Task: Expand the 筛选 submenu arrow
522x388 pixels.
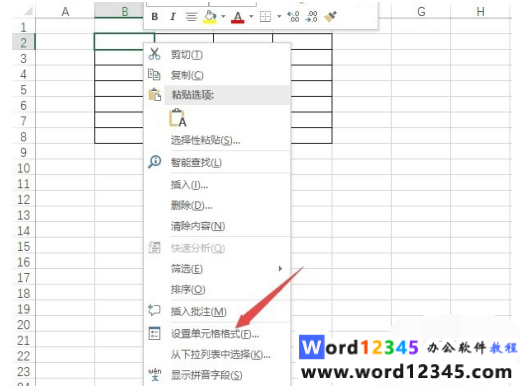Action: pos(280,268)
